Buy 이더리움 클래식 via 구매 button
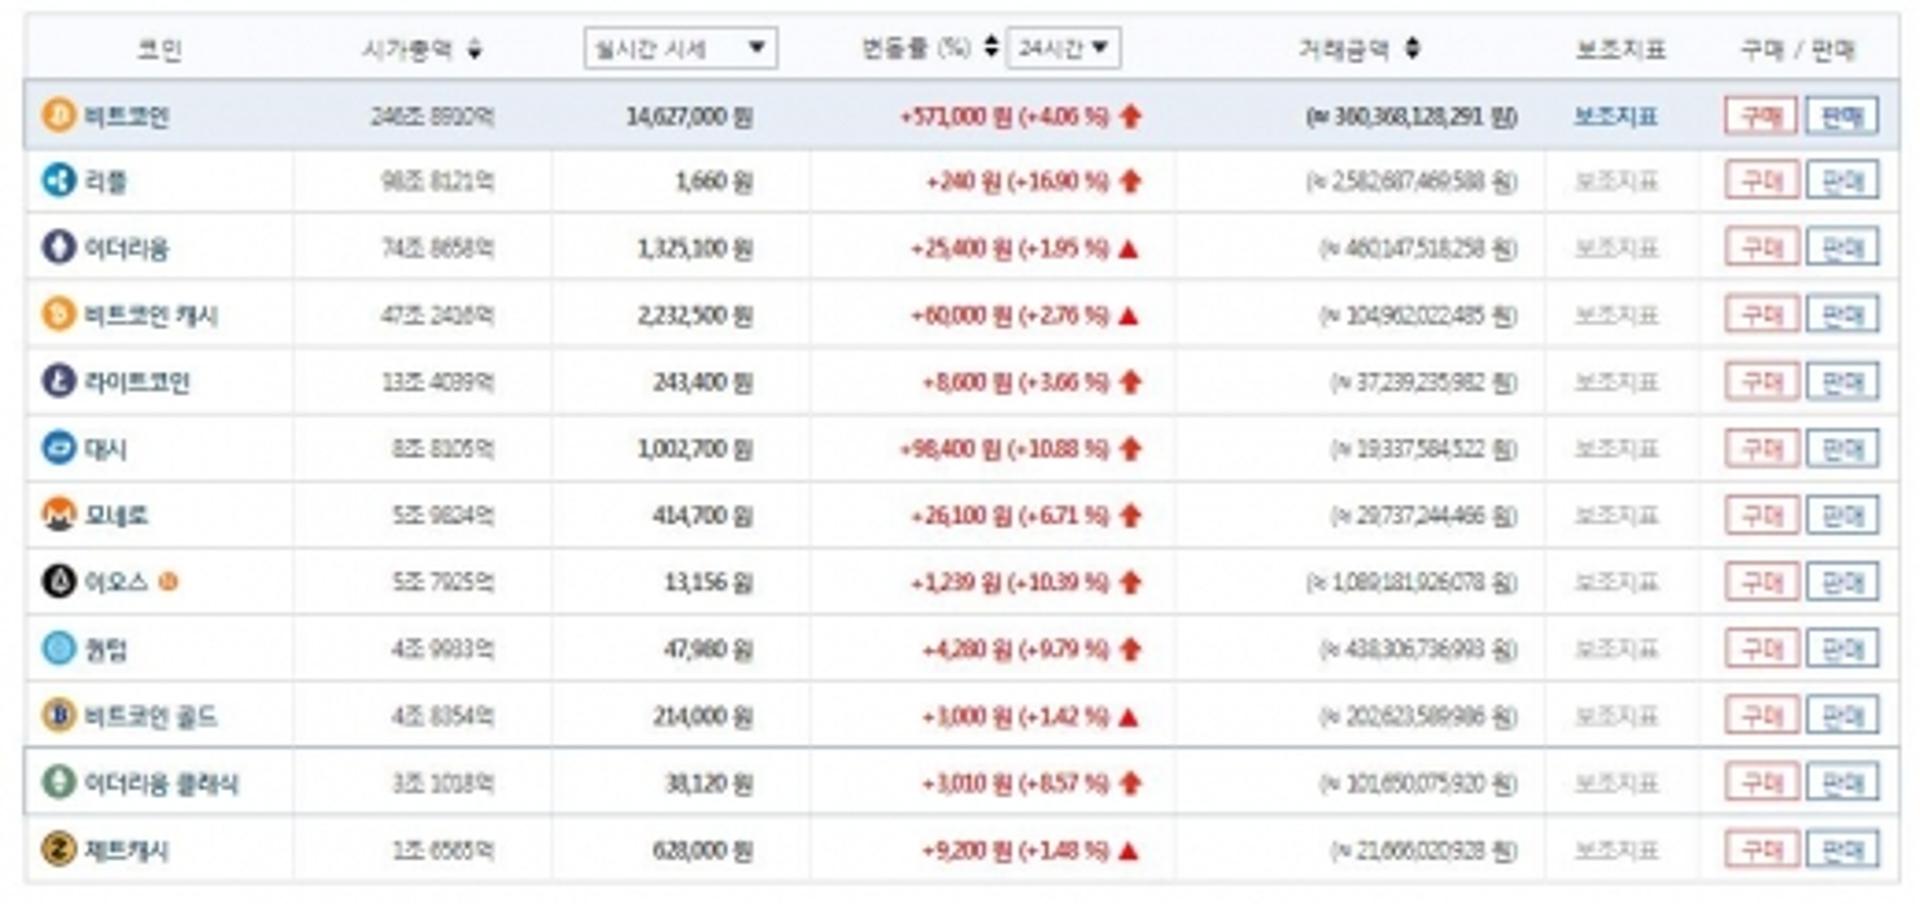 (x=1761, y=782)
